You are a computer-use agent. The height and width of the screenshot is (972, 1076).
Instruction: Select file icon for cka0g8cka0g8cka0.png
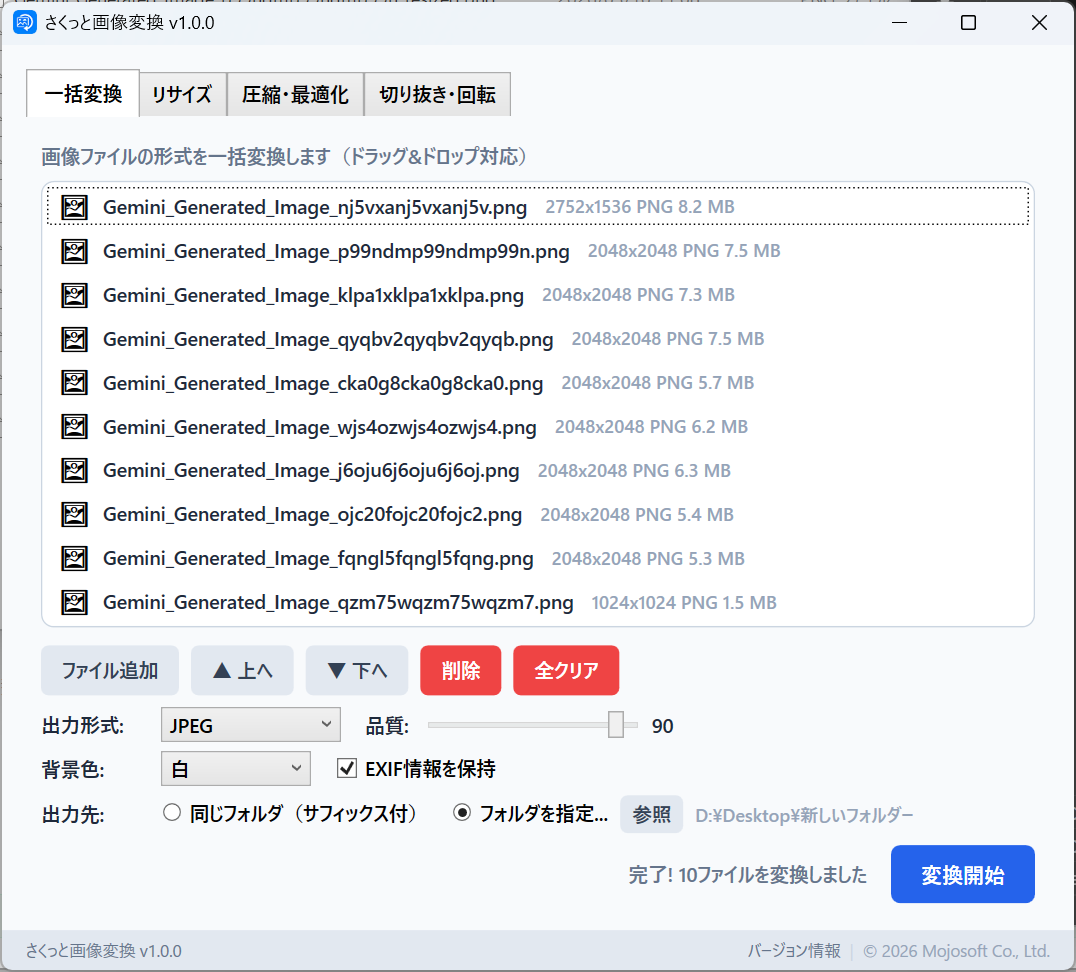tap(74, 383)
